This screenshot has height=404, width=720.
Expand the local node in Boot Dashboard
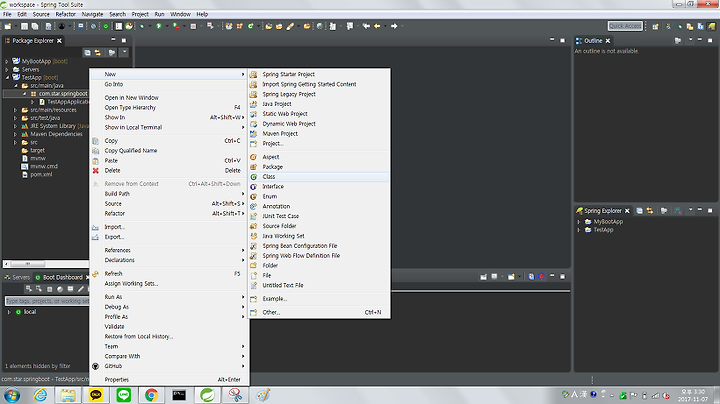tap(9, 312)
